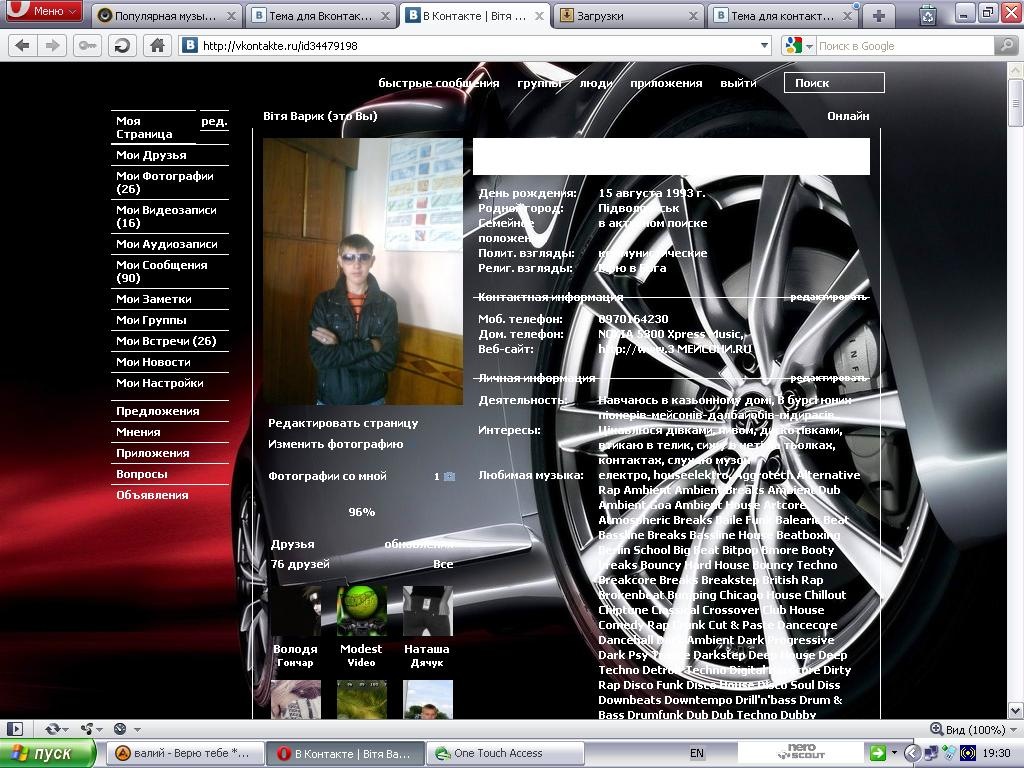Click the Windows пуск Start button
Viewport: 1024px width, 768px height.
point(48,753)
